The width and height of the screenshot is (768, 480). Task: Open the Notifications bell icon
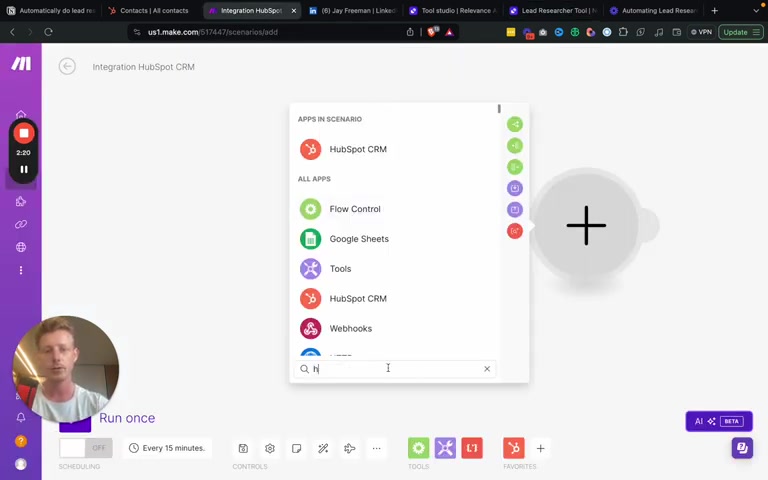pos(21,417)
